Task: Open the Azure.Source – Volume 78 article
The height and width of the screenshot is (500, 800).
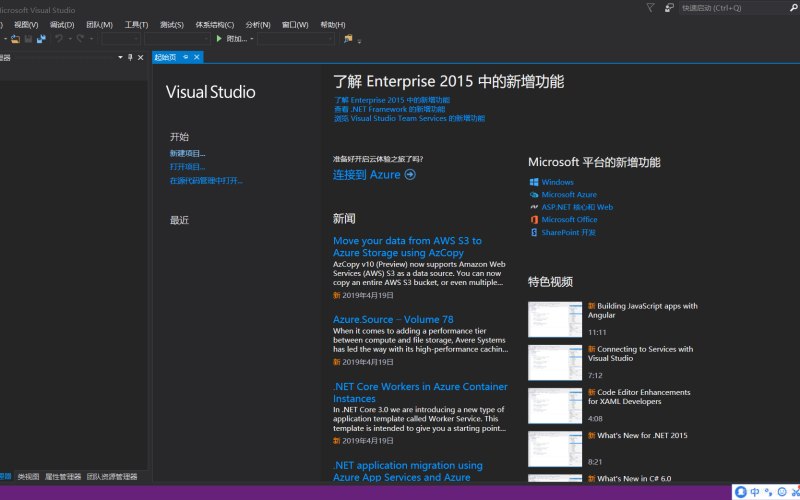Action: click(393, 319)
